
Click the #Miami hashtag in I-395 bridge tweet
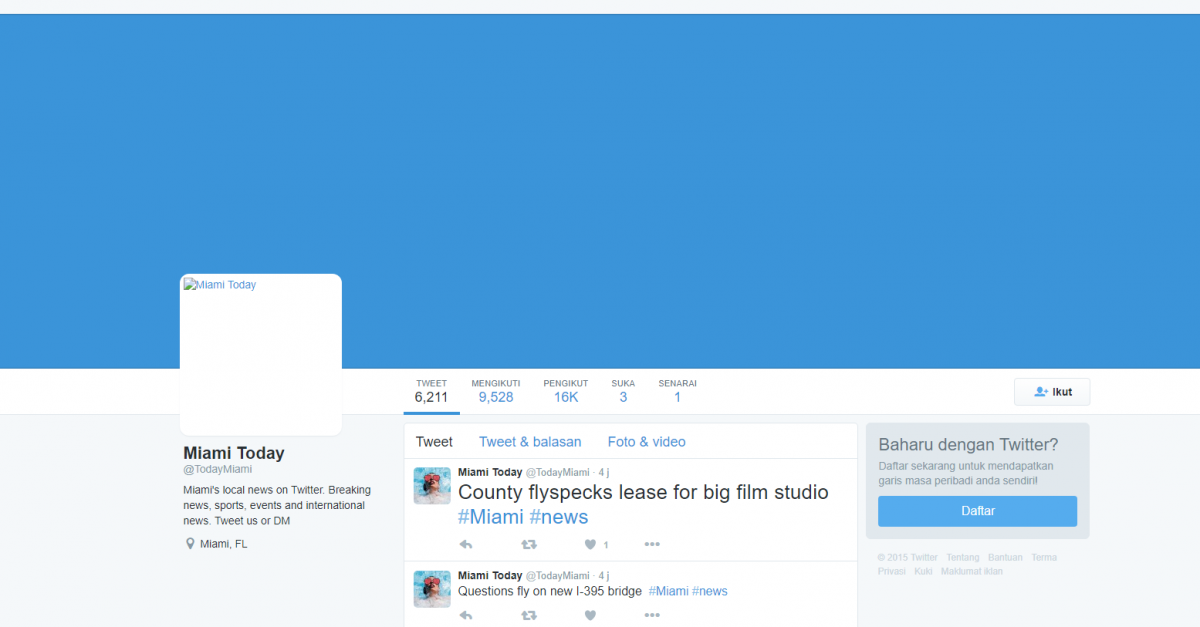pyautogui.click(x=669, y=591)
